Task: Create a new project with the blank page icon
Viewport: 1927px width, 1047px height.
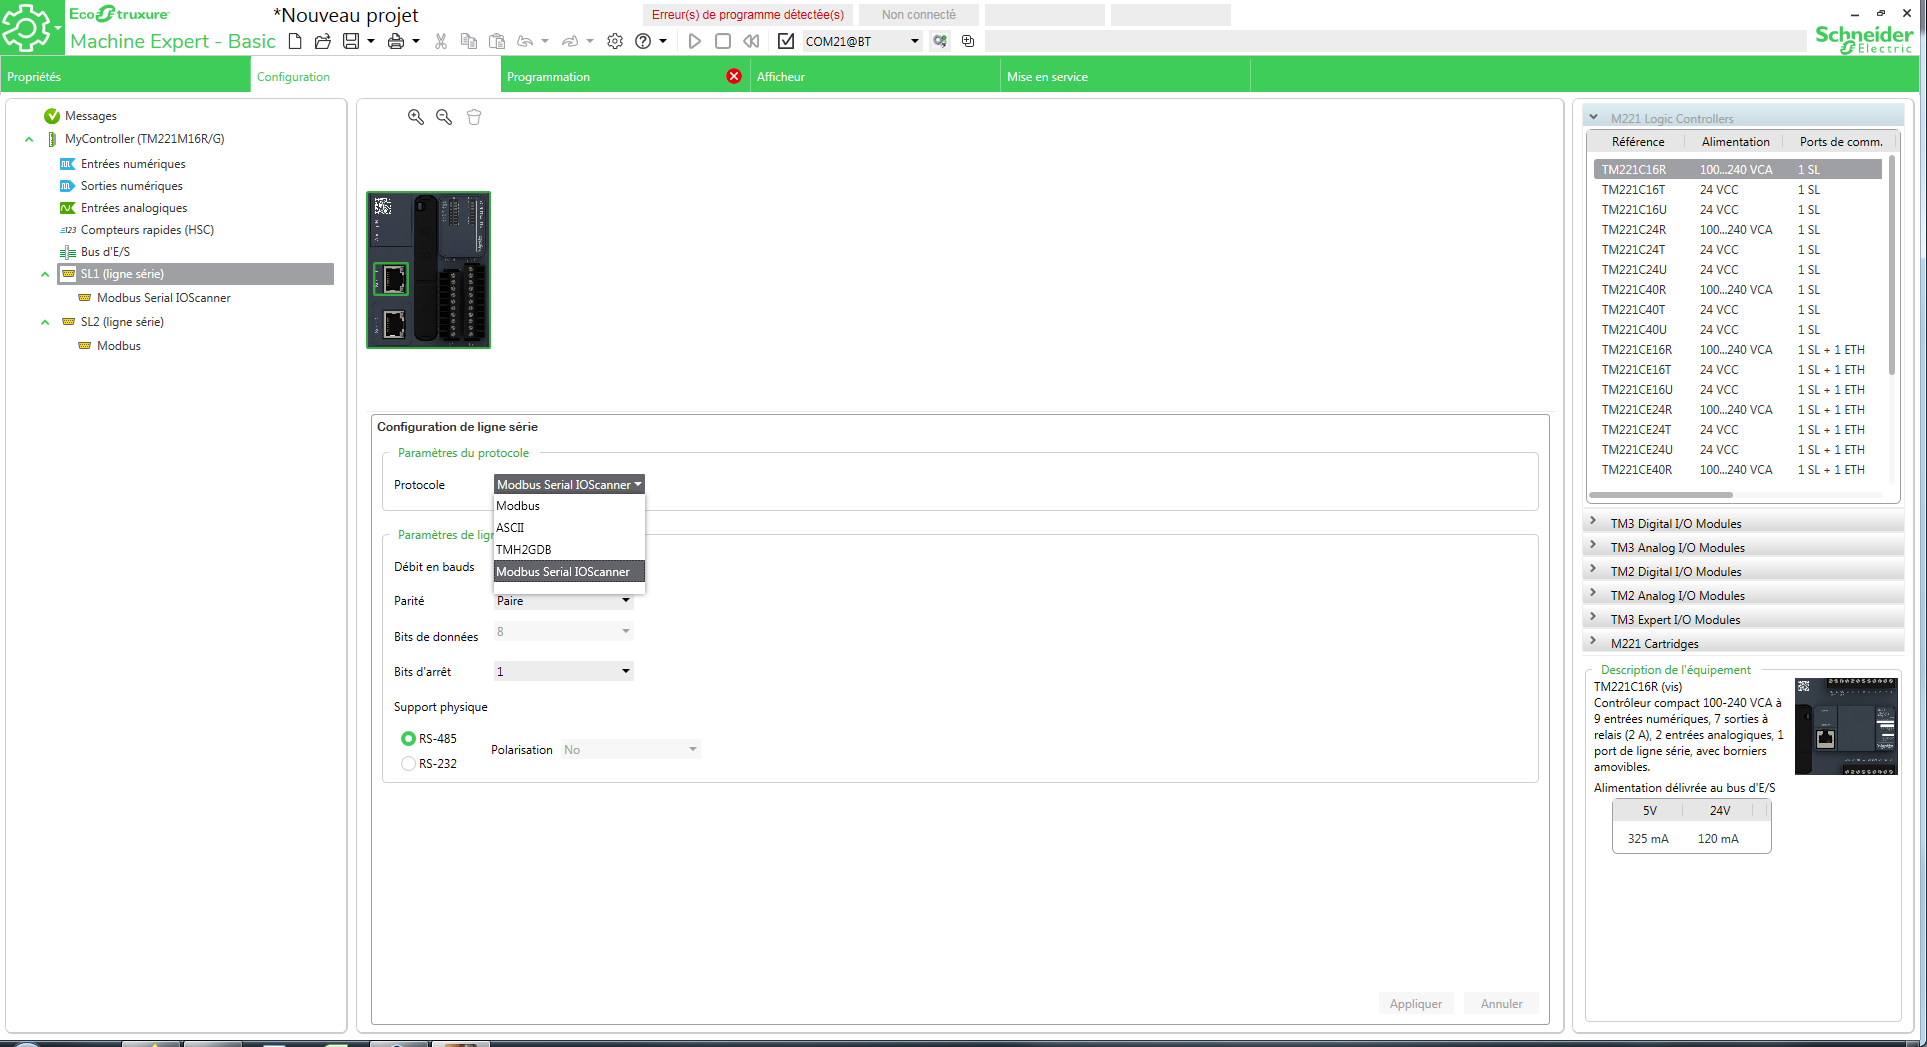Action: [295, 41]
